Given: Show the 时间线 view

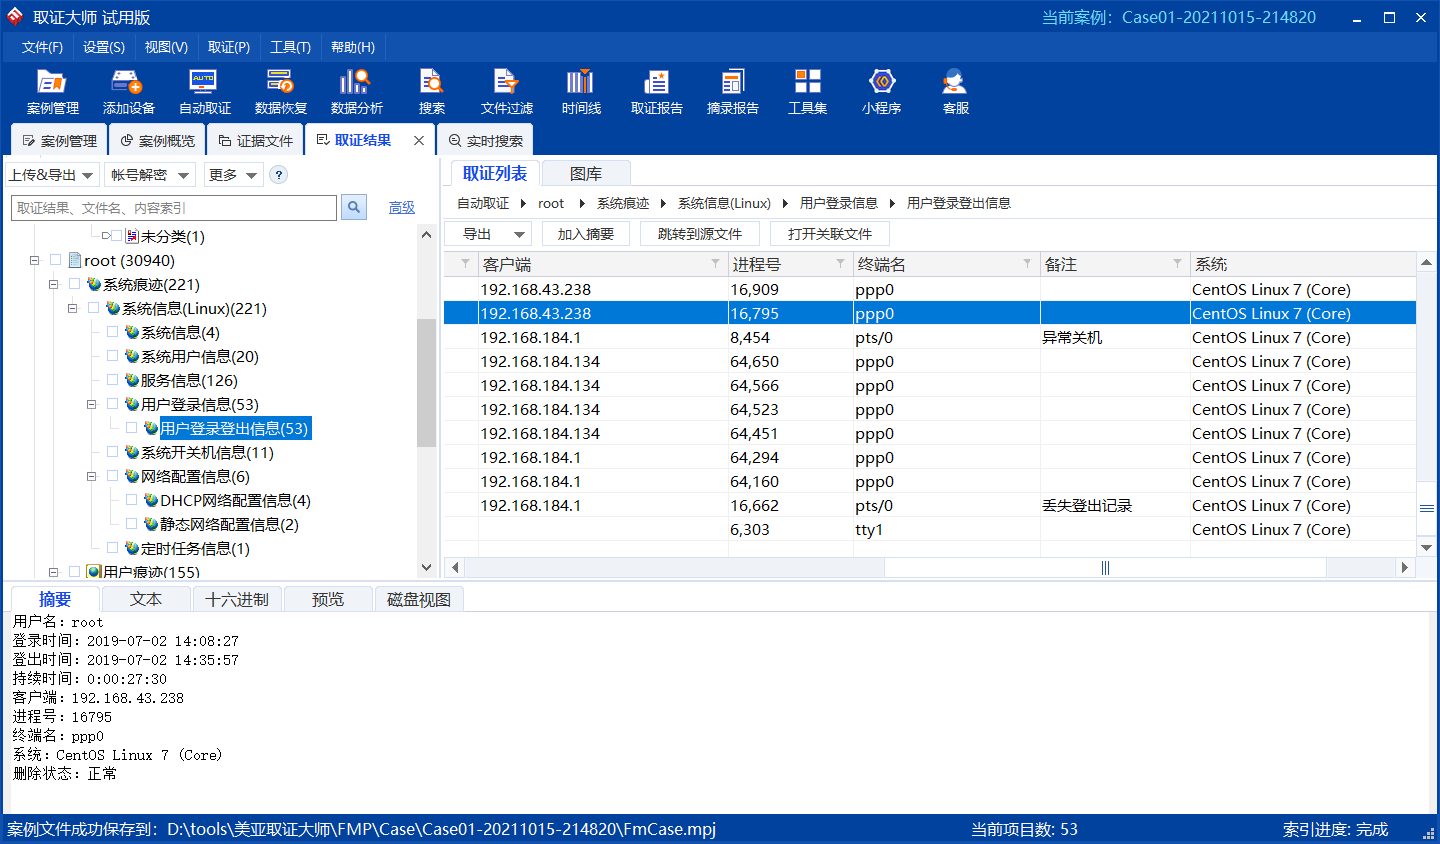Looking at the screenshot, I should point(580,91).
